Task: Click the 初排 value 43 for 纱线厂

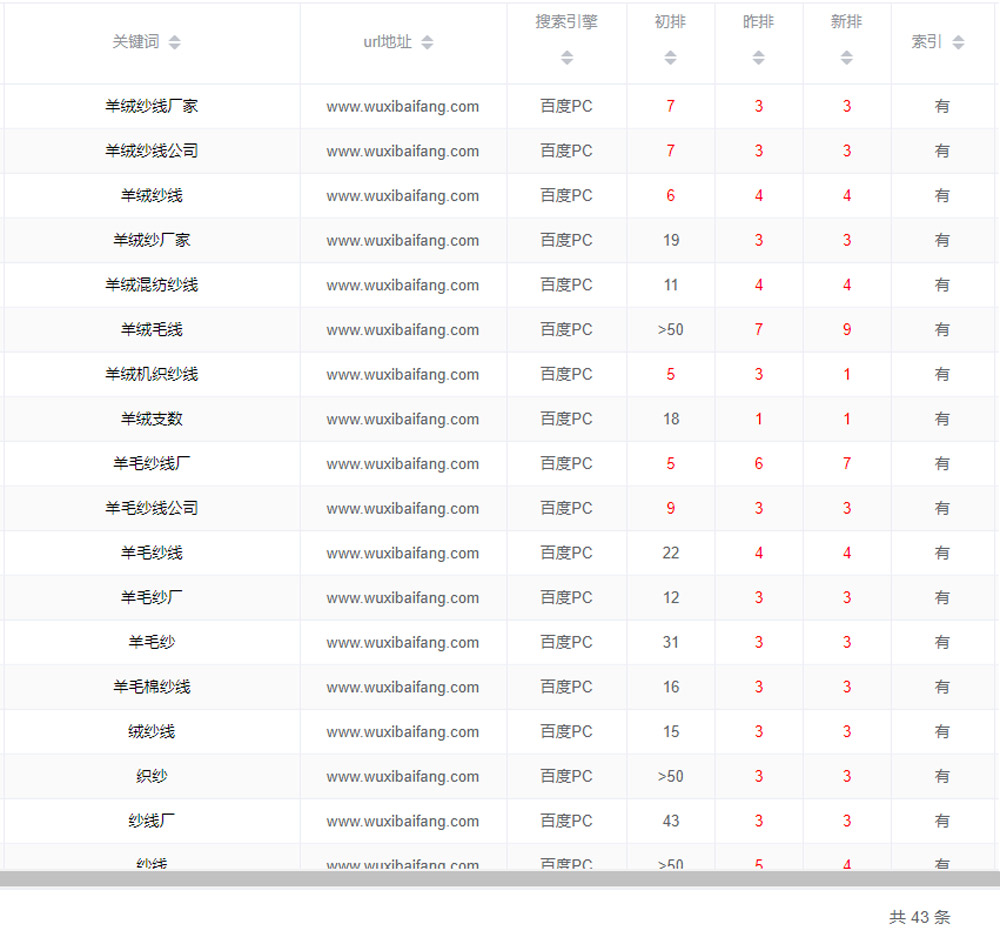Action: tap(670, 821)
